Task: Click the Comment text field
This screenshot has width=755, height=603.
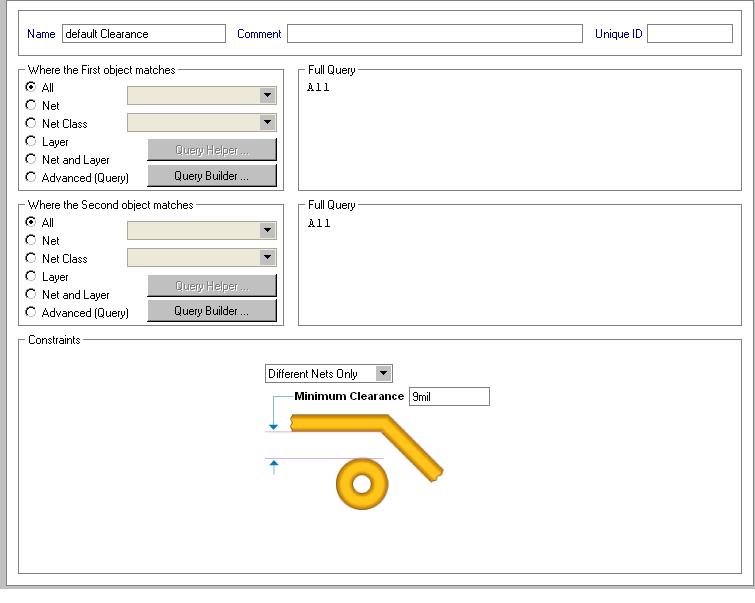Action: coord(434,34)
